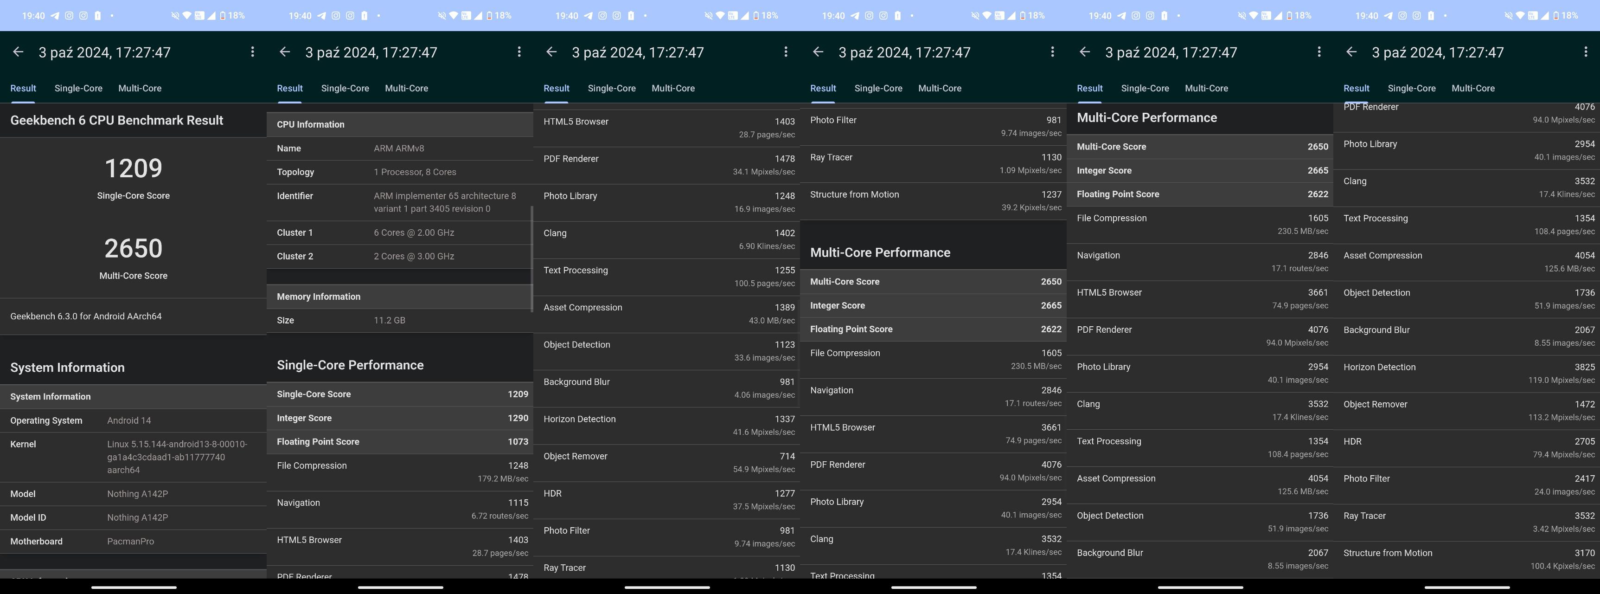The height and width of the screenshot is (594, 1600).
Task: Open overflow menu on screen with Multi-Core Performance at top
Action: point(1319,52)
